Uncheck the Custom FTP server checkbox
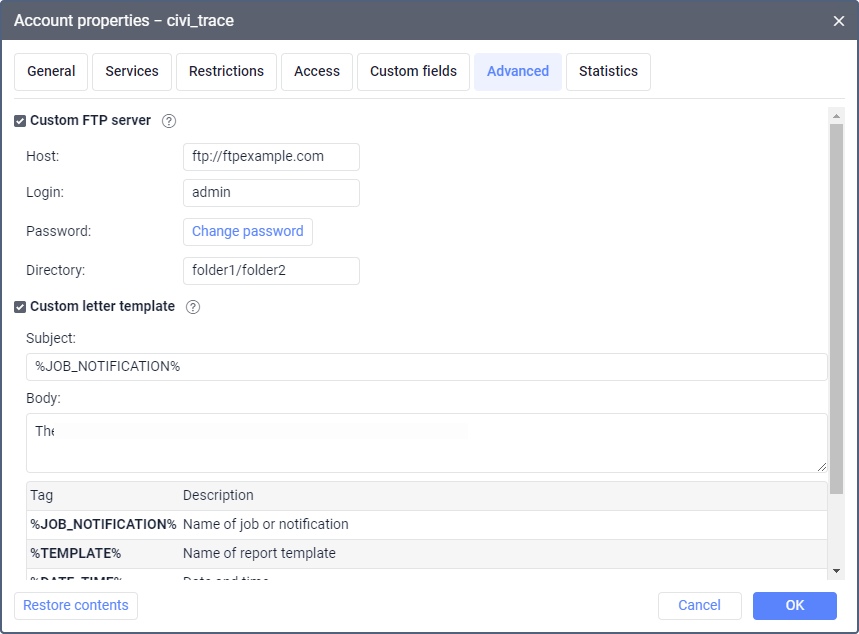 pyautogui.click(x=20, y=121)
